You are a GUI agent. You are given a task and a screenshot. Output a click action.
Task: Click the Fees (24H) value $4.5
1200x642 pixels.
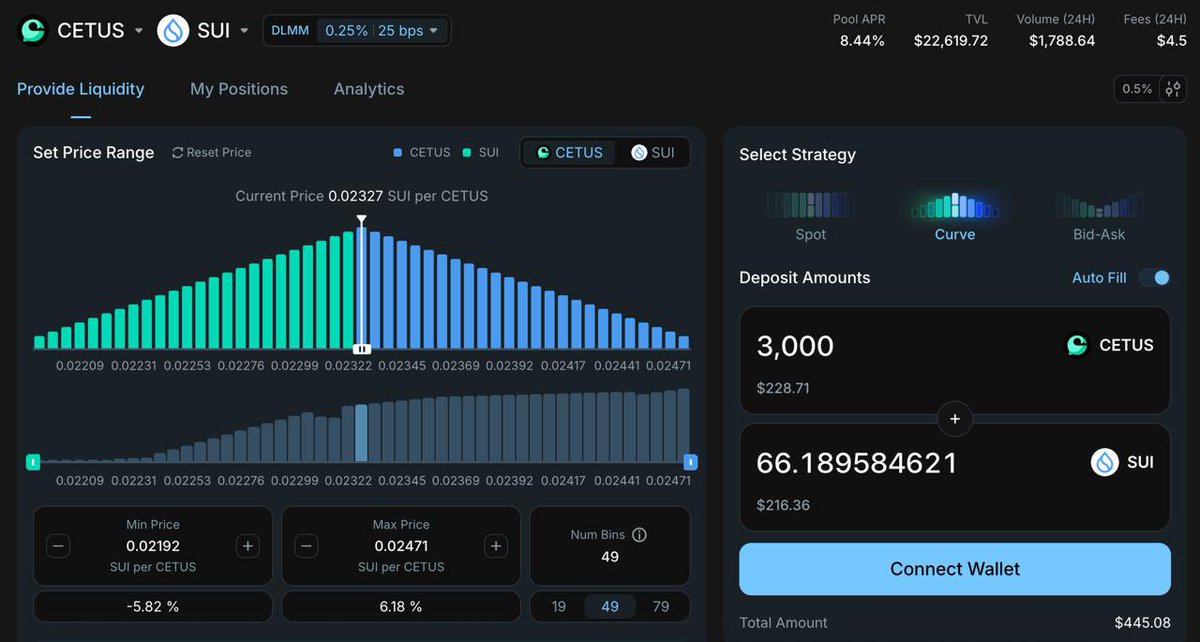point(1171,41)
